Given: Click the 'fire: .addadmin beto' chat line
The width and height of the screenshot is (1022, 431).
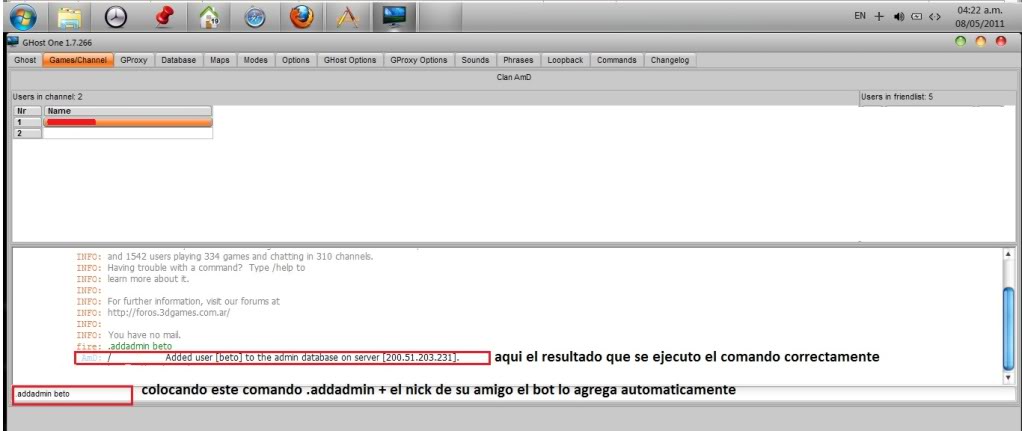Looking at the screenshot, I should click(x=124, y=346).
